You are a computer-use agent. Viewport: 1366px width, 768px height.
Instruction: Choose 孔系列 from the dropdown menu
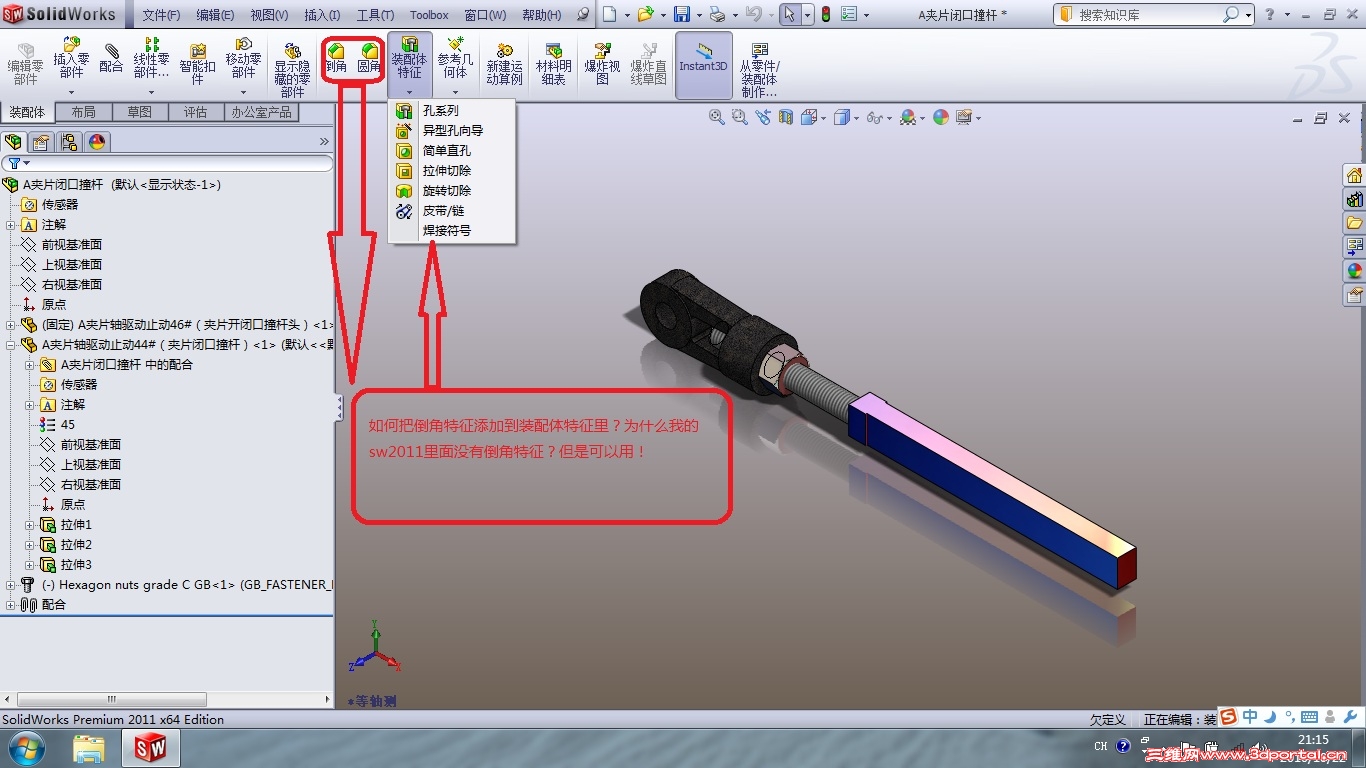coord(452,111)
